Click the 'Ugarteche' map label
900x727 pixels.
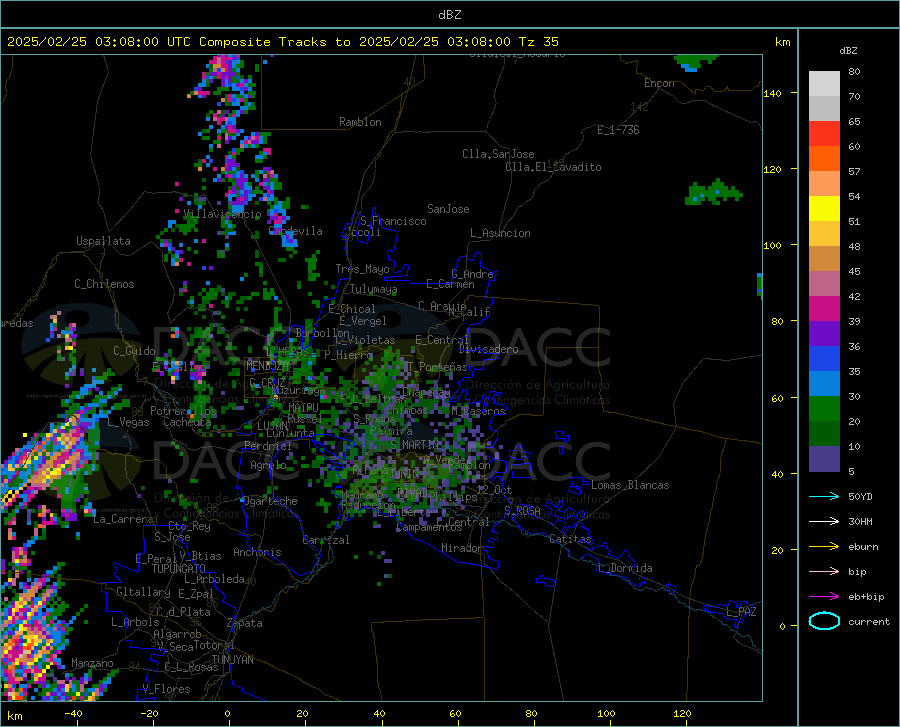pyautogui.click(x=270, y=501)
